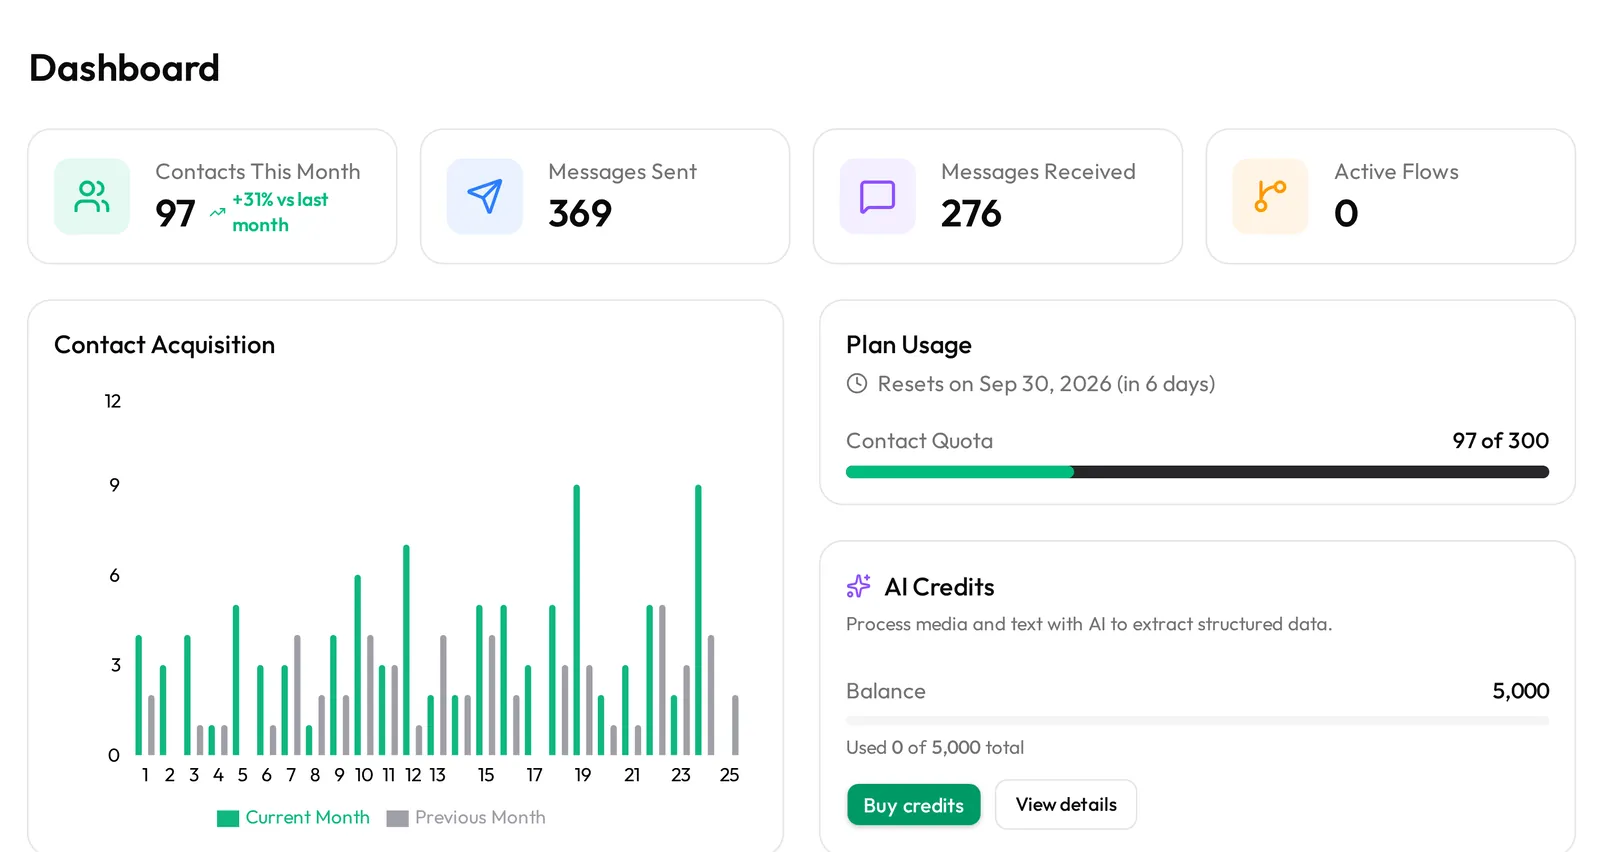
Task: Click the Contacts This Month people icon
Action: pos(92,196)
